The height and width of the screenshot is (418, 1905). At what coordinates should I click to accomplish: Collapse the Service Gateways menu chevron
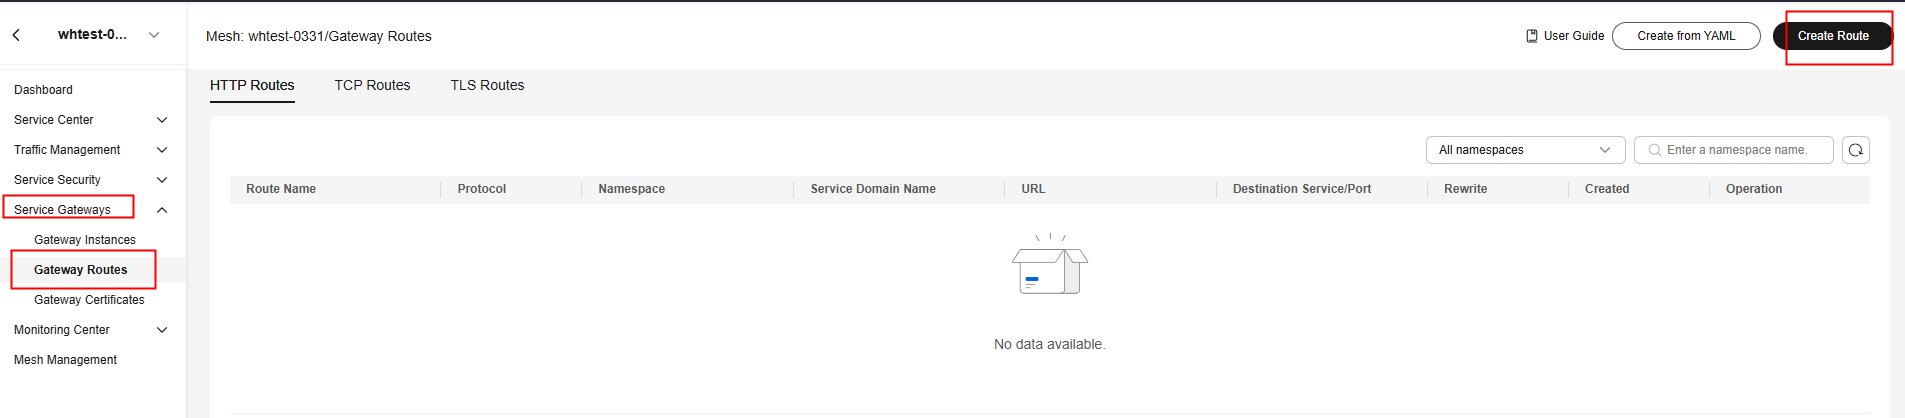click(162, 210)
